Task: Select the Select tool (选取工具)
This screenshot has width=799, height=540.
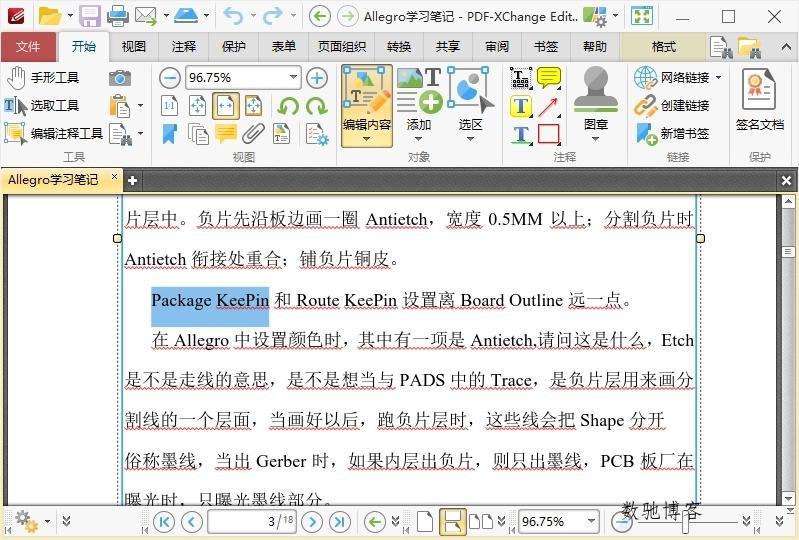Action: click(x=42, y=105)
